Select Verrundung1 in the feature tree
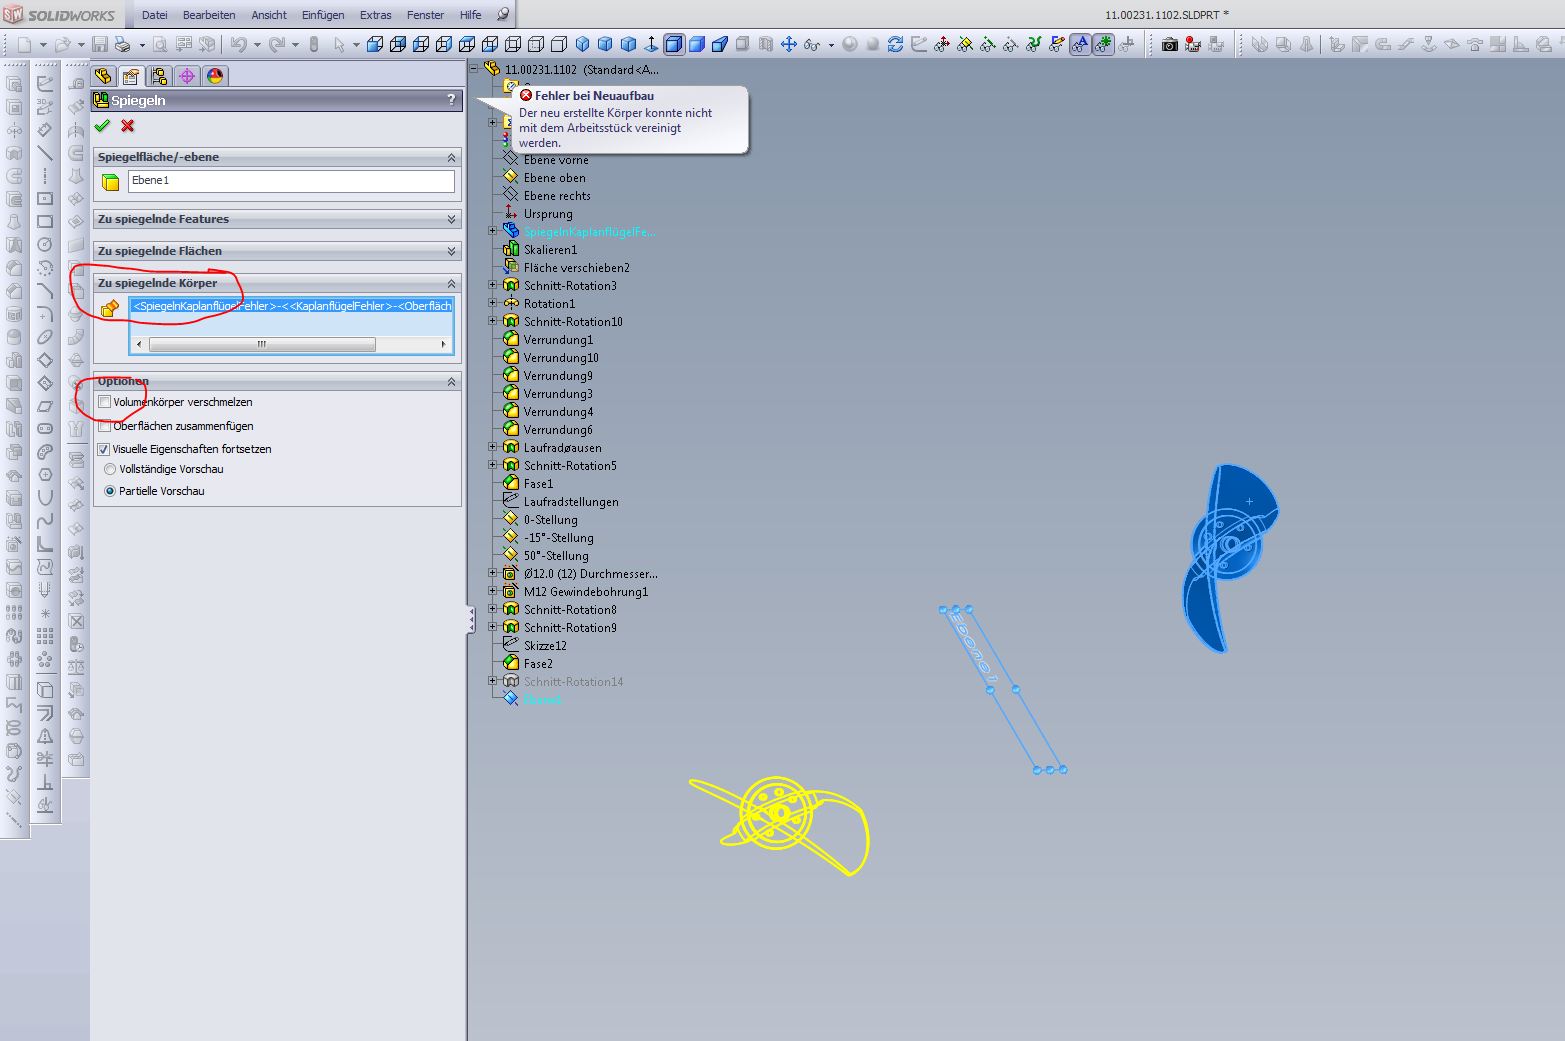 [x=558, y=340]
